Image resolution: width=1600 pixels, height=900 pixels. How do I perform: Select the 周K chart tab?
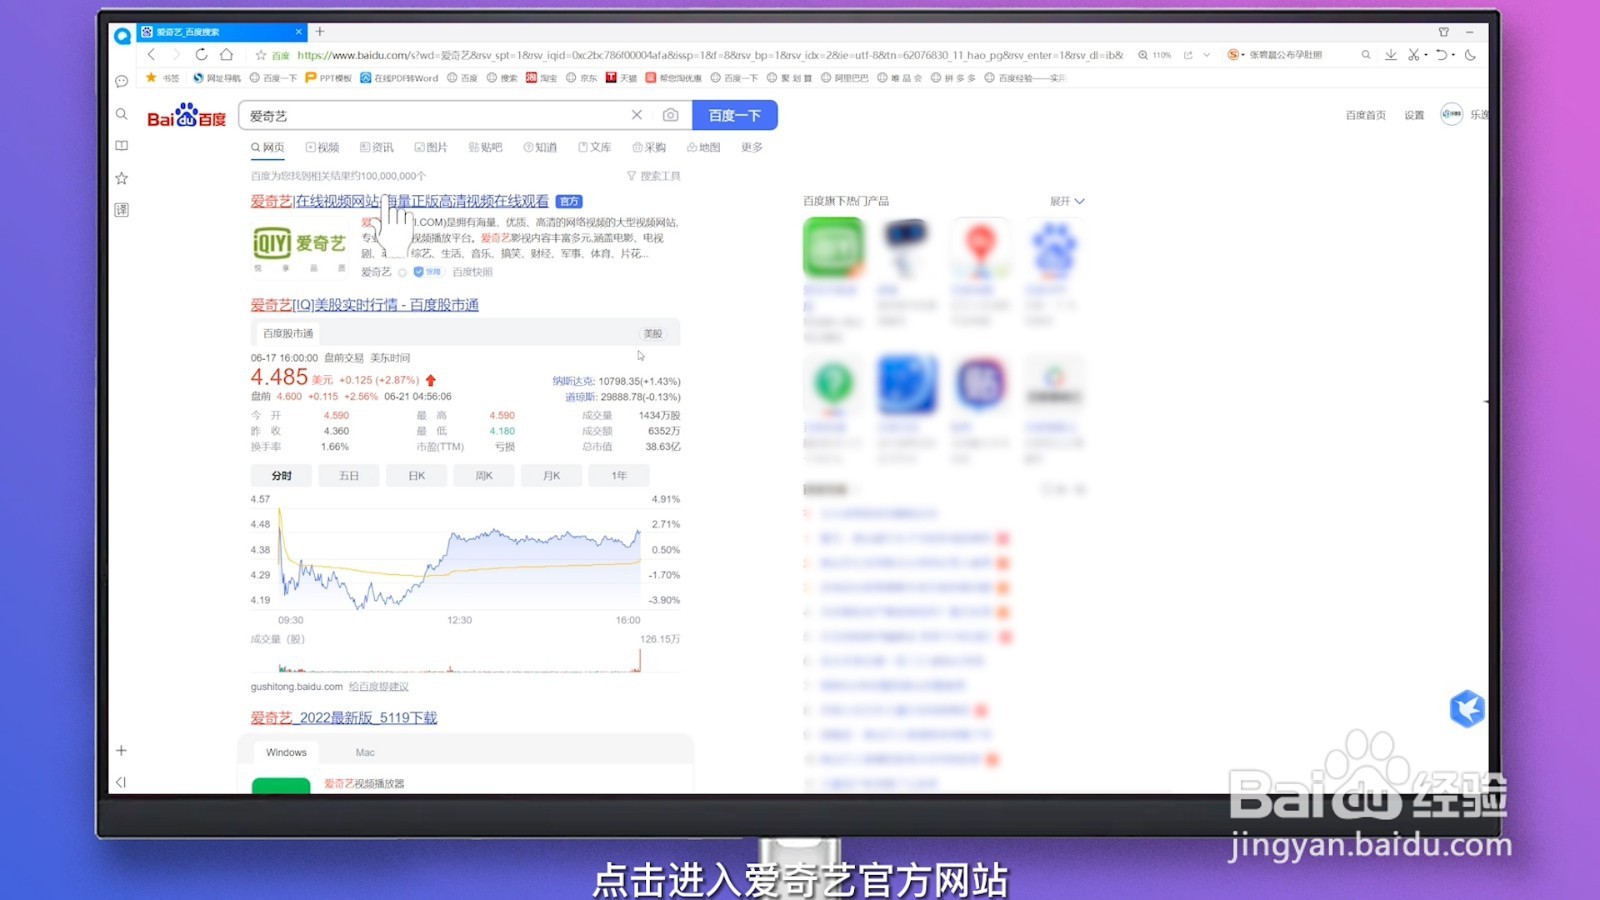point(484,476)
